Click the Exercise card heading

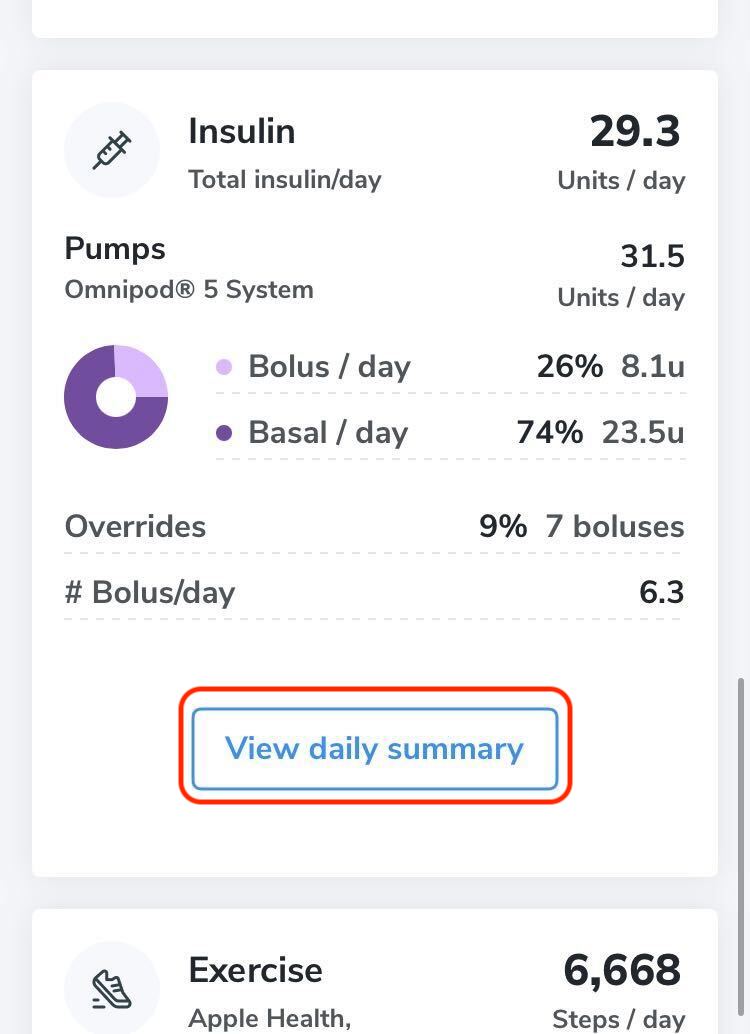(255, 970)
